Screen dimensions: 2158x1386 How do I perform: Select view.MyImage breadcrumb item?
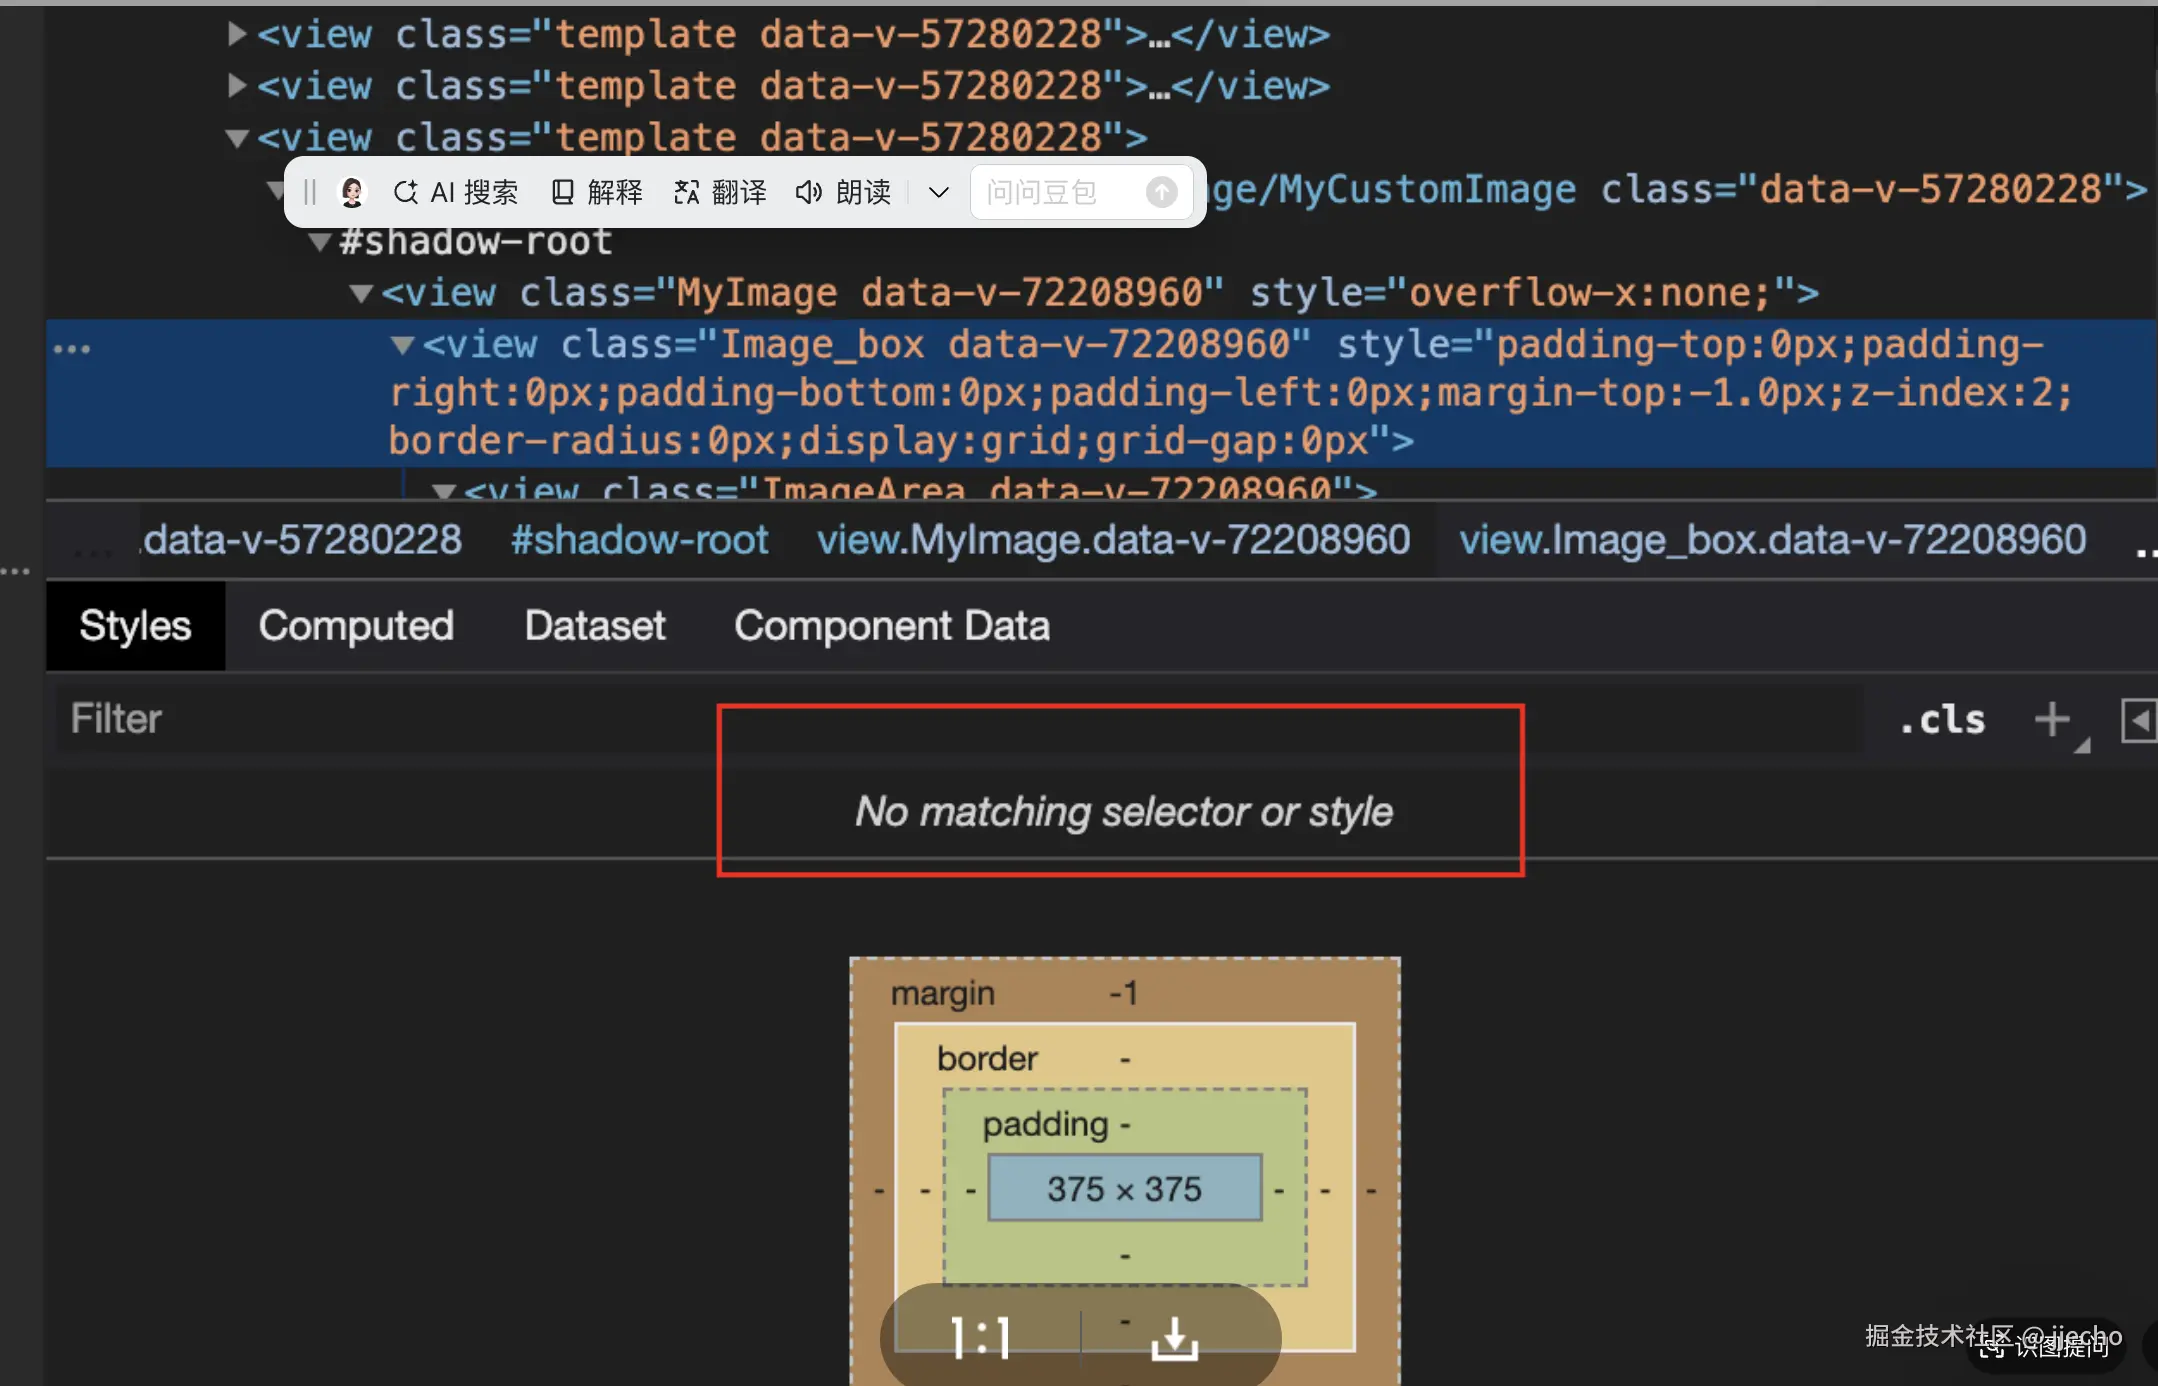click(x=1112, y=540)
